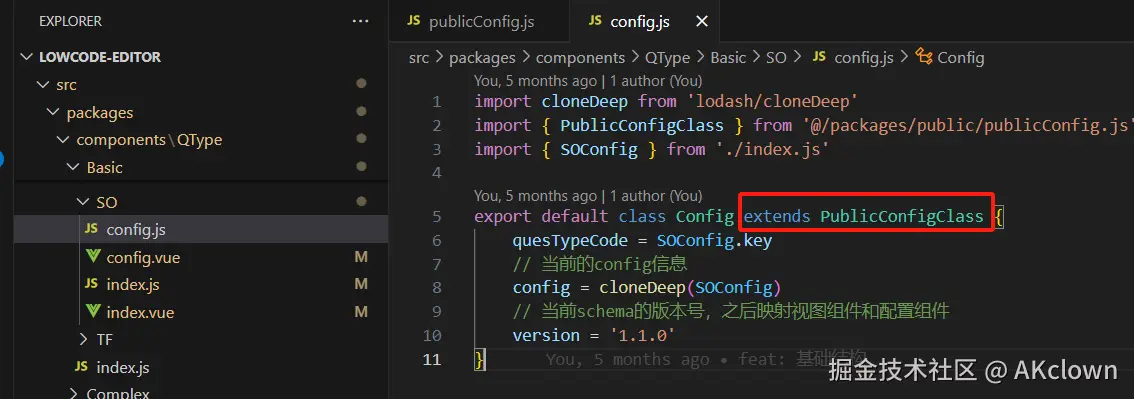
Task: Collapse the packages folder chevron
Action: tap(53, 113)
